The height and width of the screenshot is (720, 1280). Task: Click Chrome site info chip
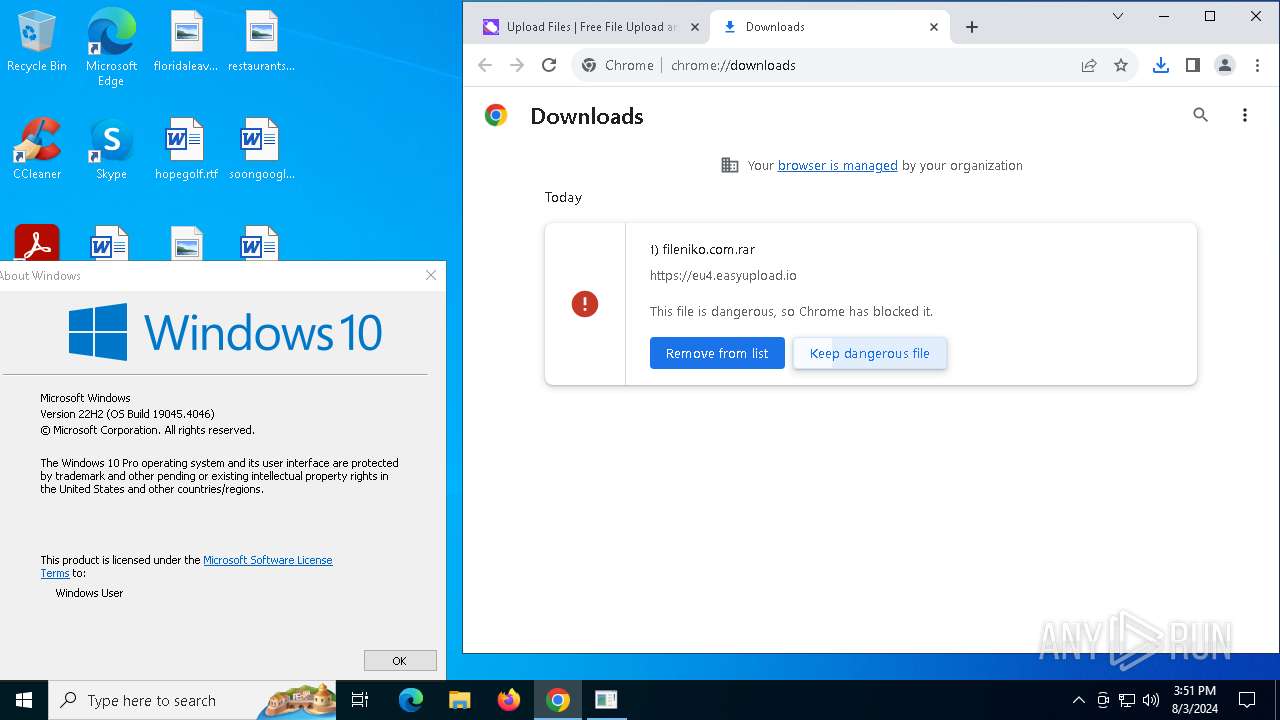click(618, 65)
